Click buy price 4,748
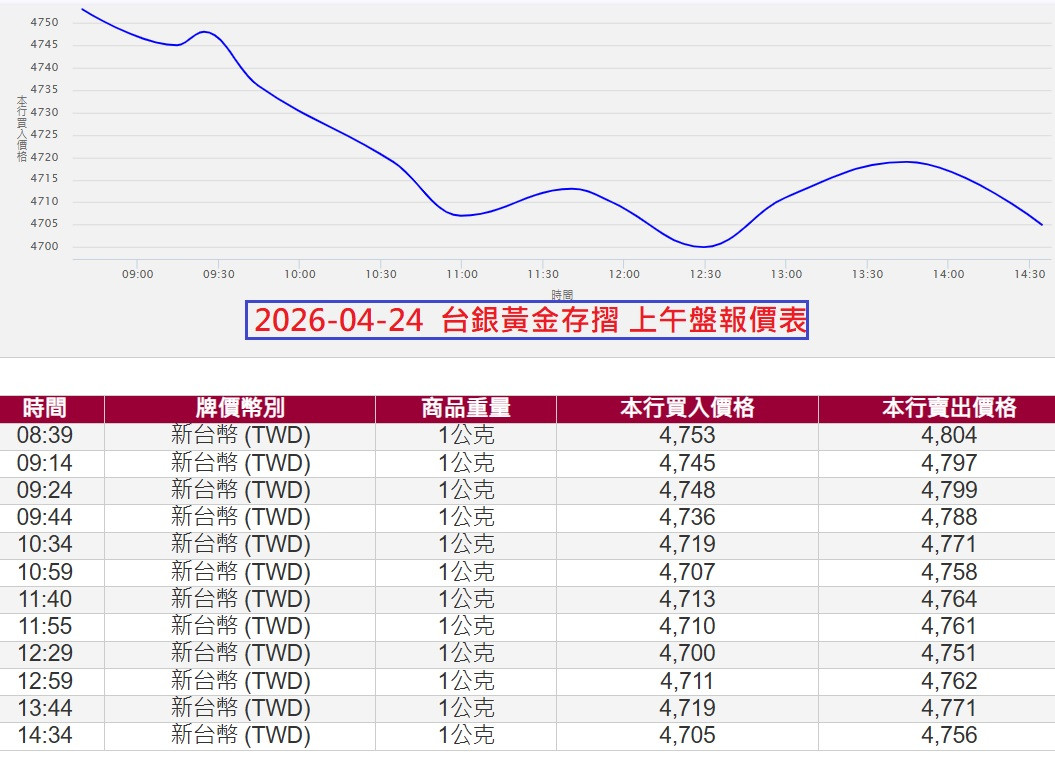 tap(687, 490)
